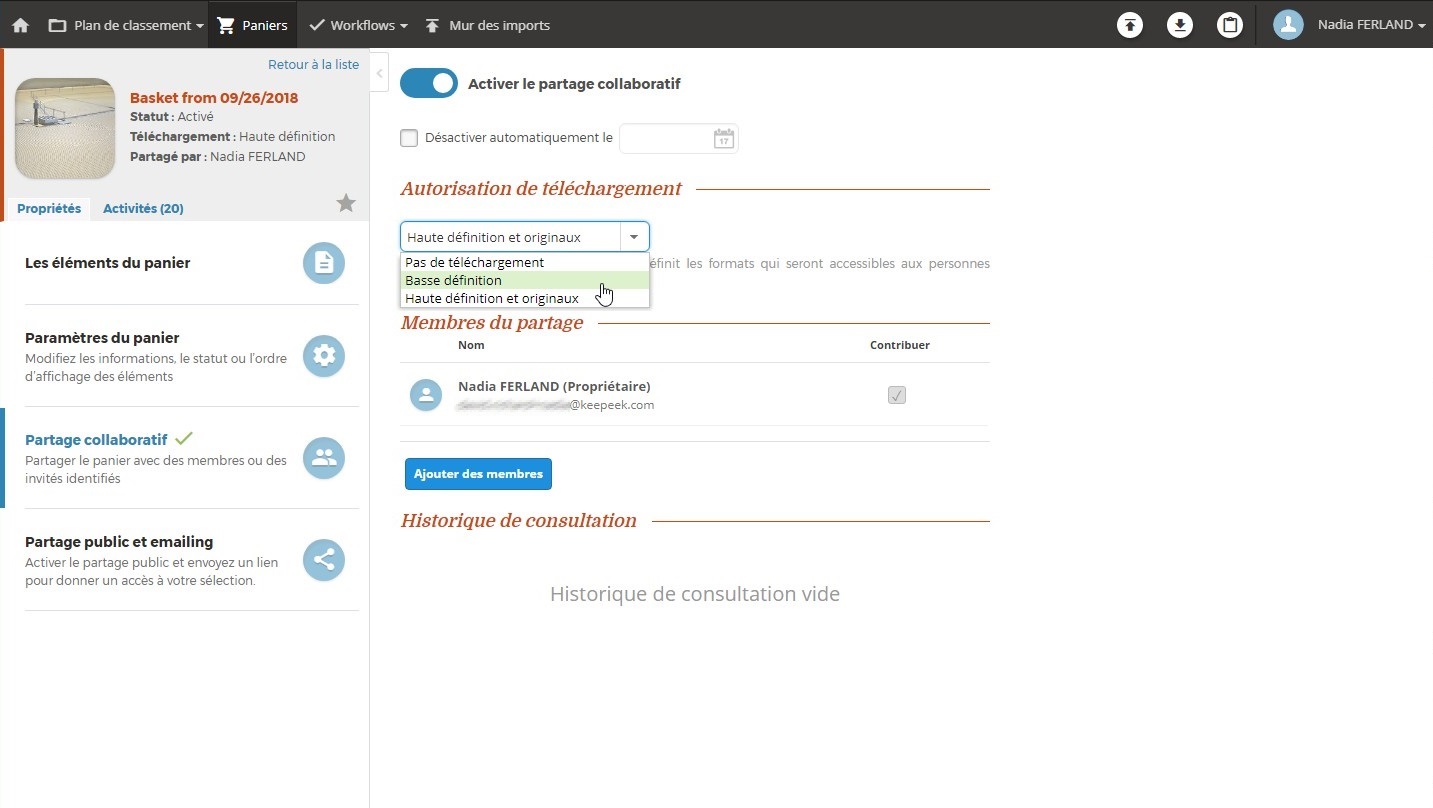Click the document icon for basket elements

(x=324, y=263)
